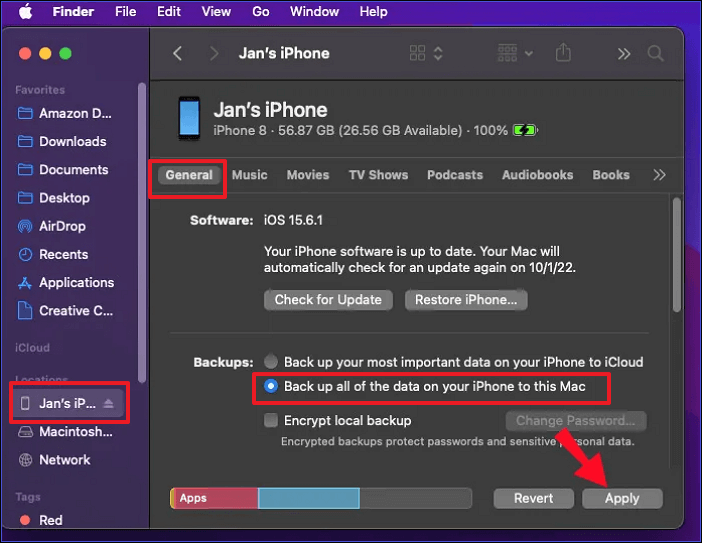Image resolution: width=702 pixels, height=543 pixels.
Task: Switch to the Books tab
Action: click(611, 175)
